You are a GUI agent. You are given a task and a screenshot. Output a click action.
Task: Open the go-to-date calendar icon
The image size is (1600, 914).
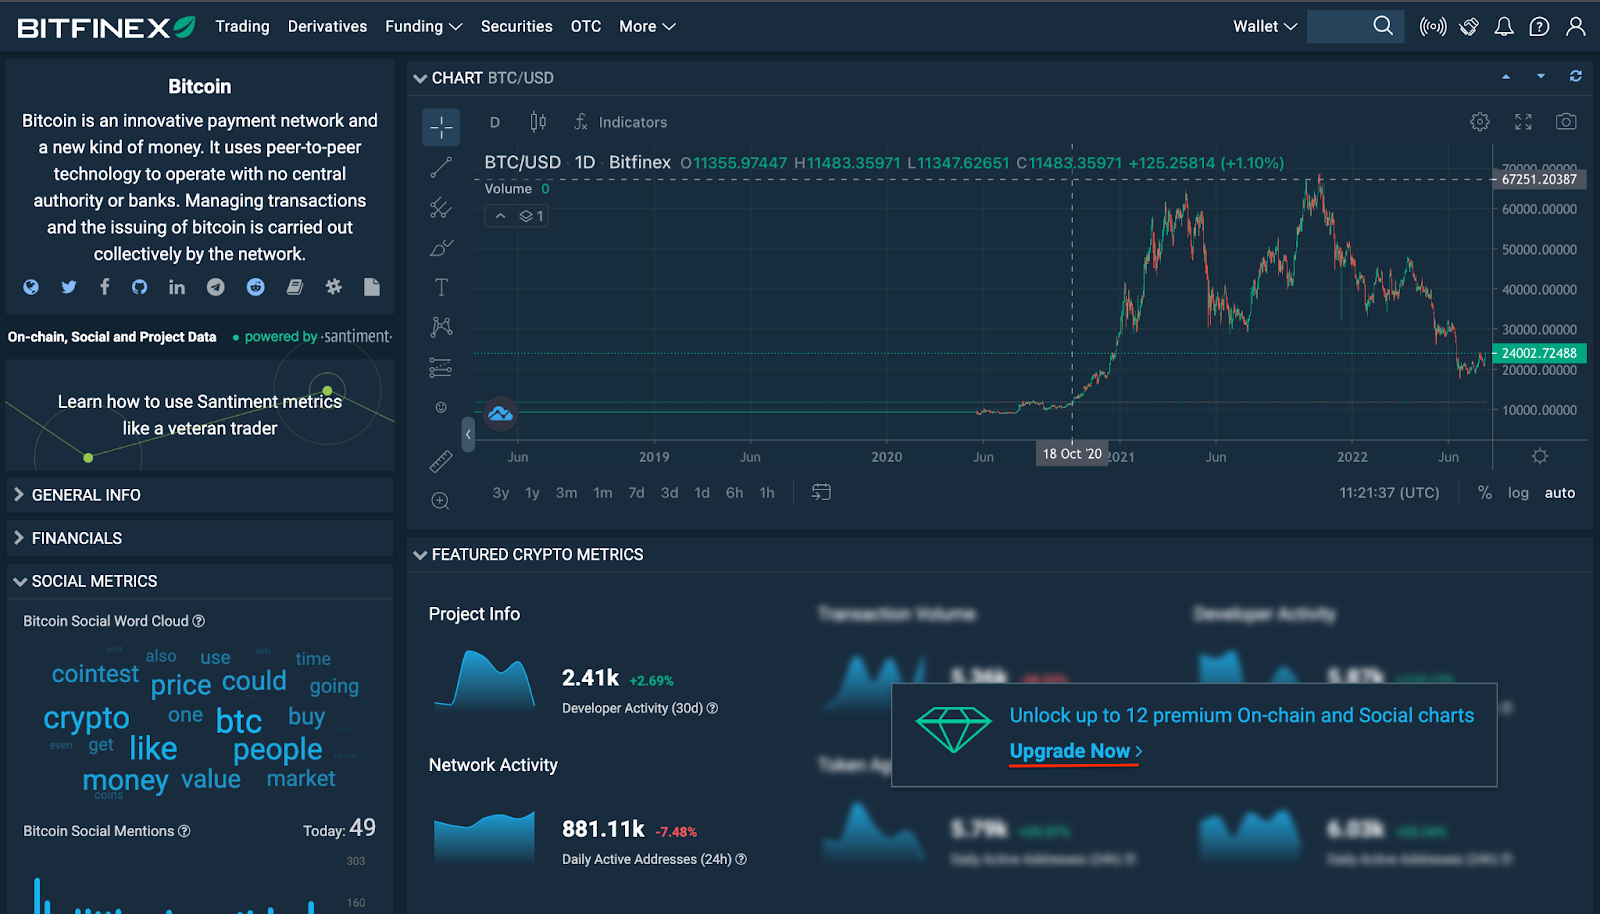(x=821, y=492)
